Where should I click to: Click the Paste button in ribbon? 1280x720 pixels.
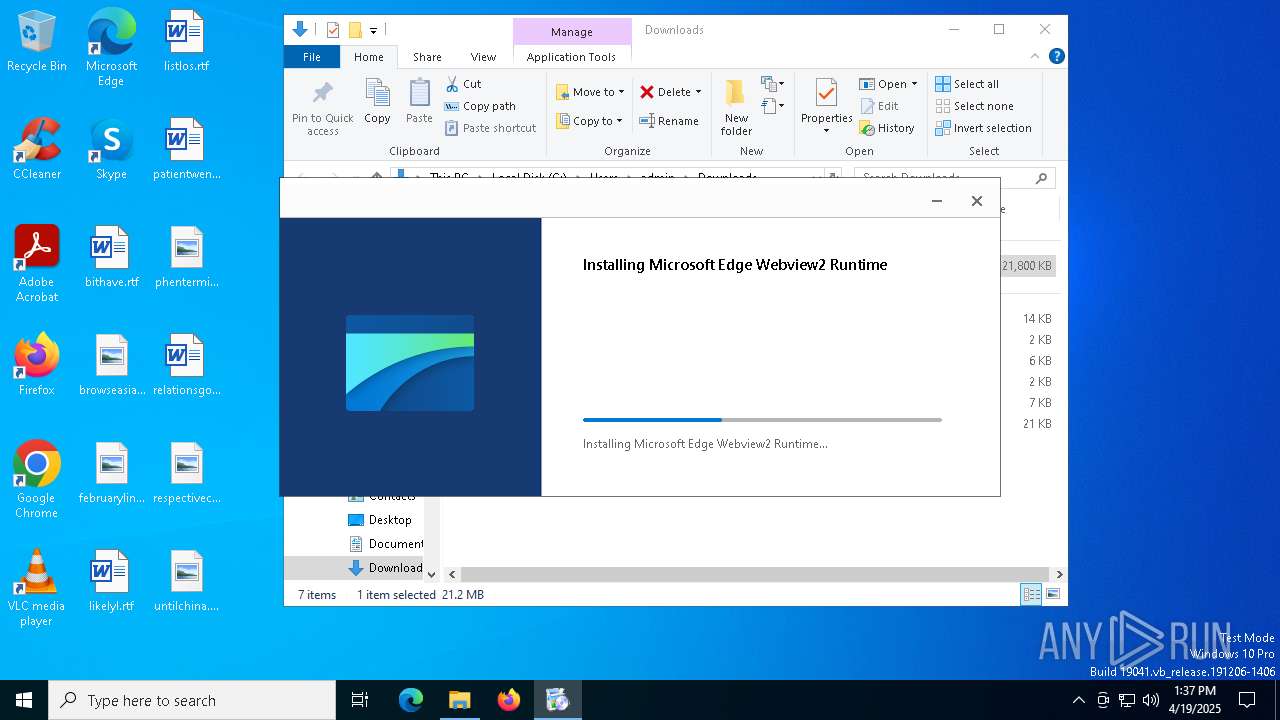[419, 102]
